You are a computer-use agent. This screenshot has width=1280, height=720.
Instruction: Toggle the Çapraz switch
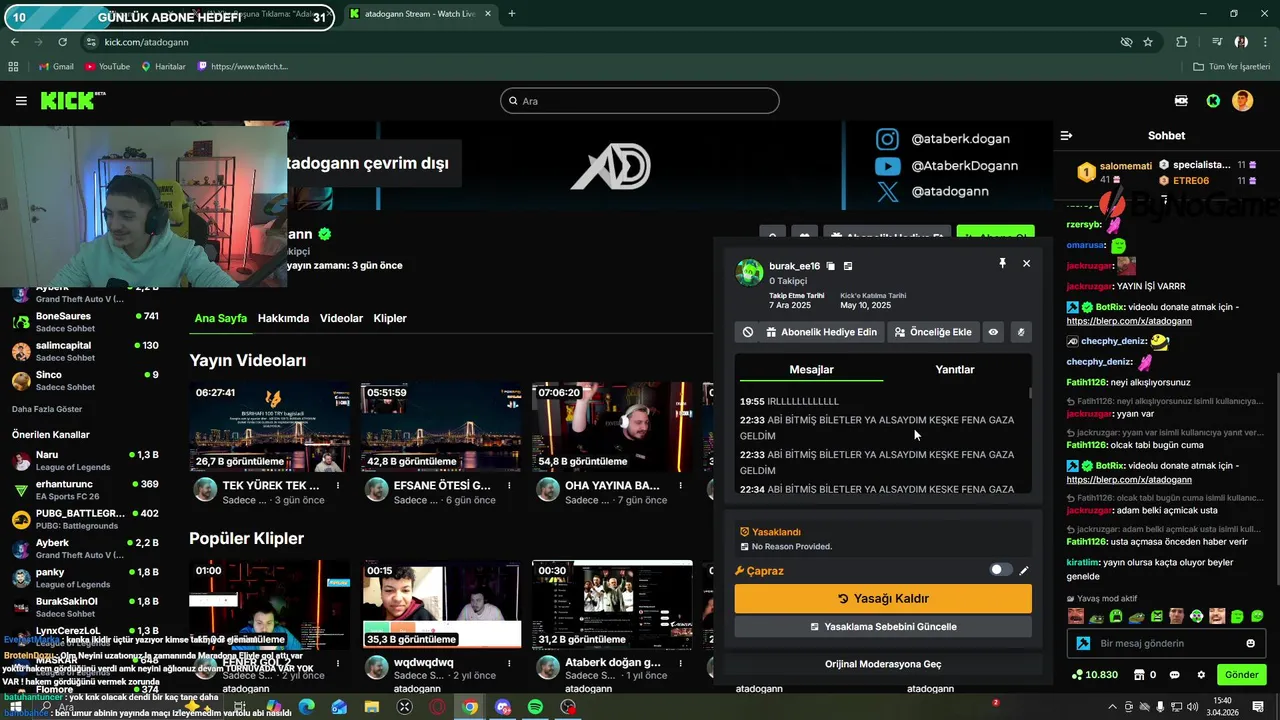click(x=1000, y=570)
